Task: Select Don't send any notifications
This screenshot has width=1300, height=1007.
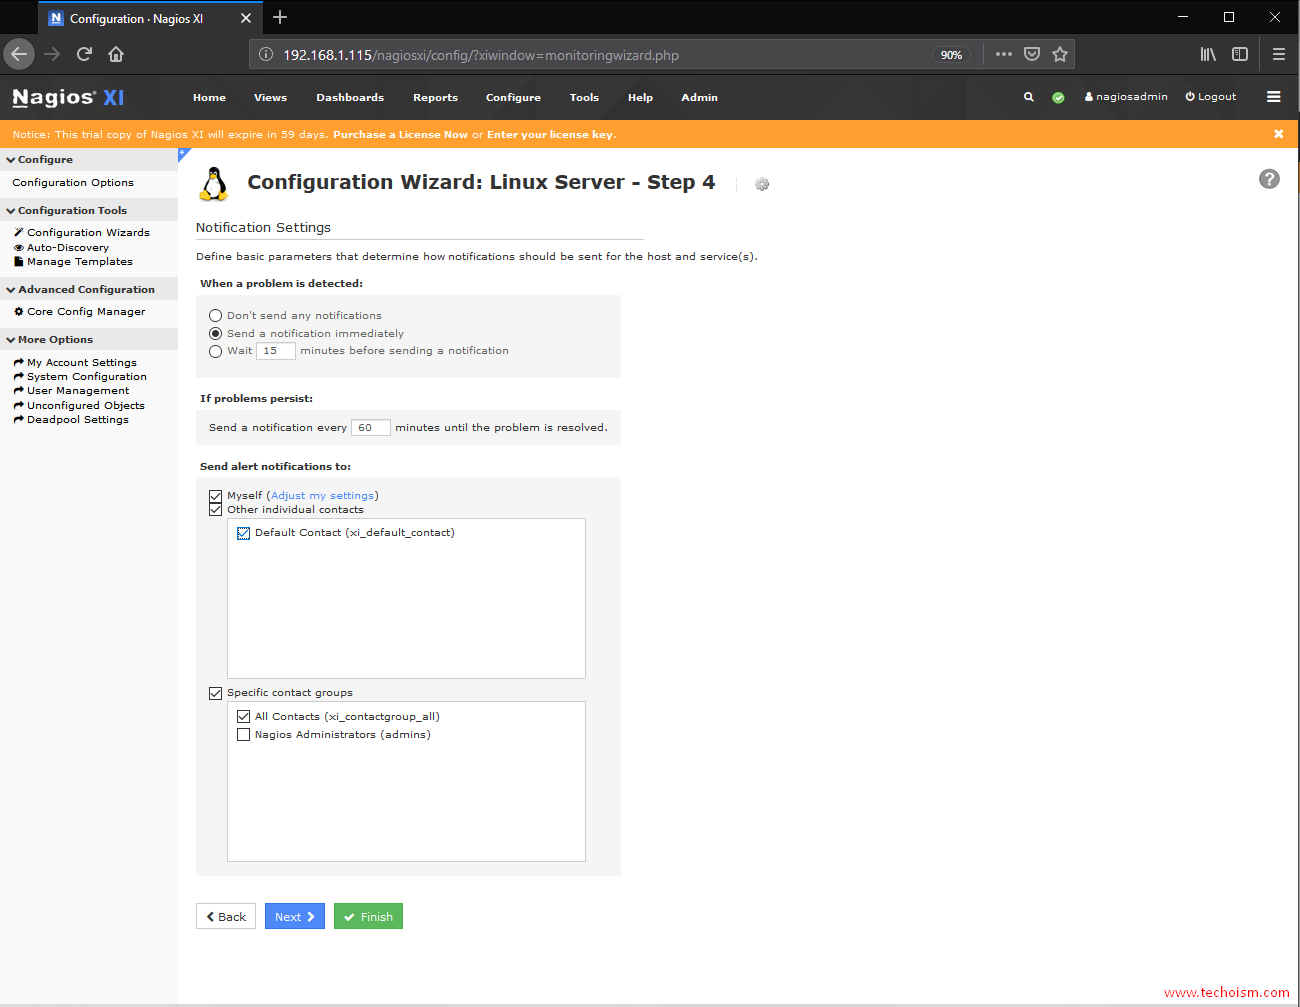Action: tap(215, 316)
